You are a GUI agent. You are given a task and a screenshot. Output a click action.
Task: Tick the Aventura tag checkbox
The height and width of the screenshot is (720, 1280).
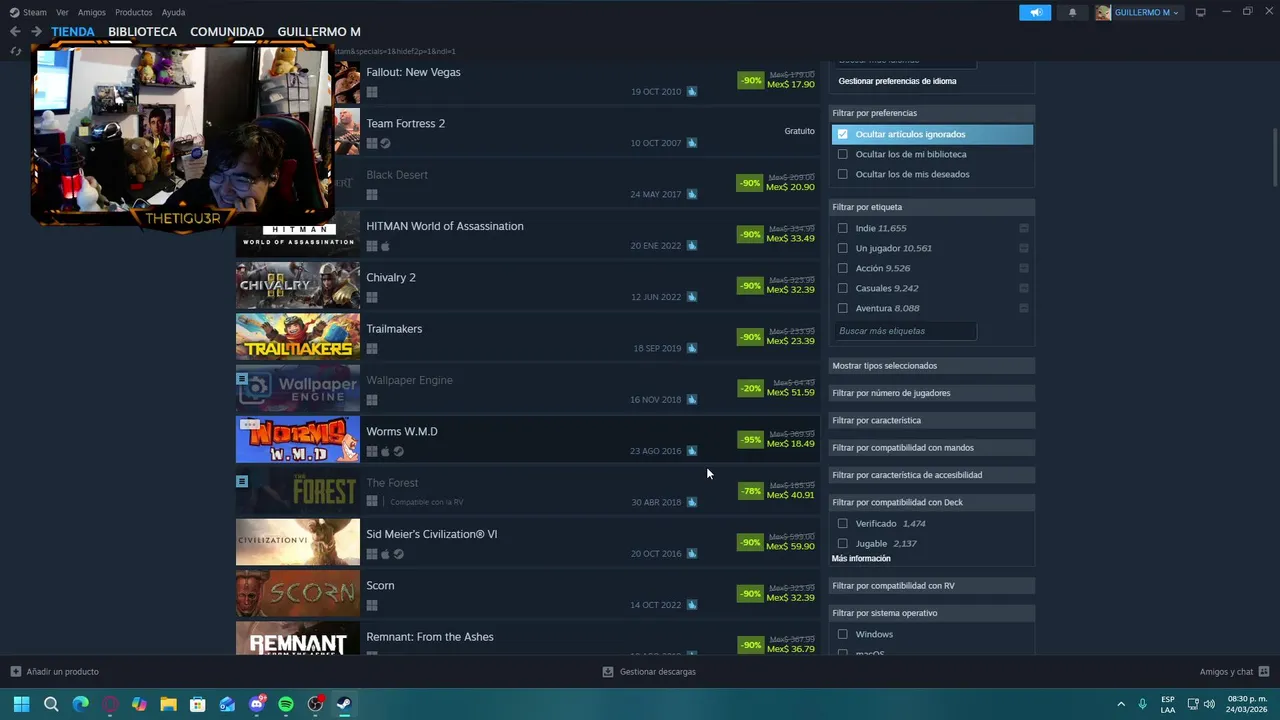843,308
